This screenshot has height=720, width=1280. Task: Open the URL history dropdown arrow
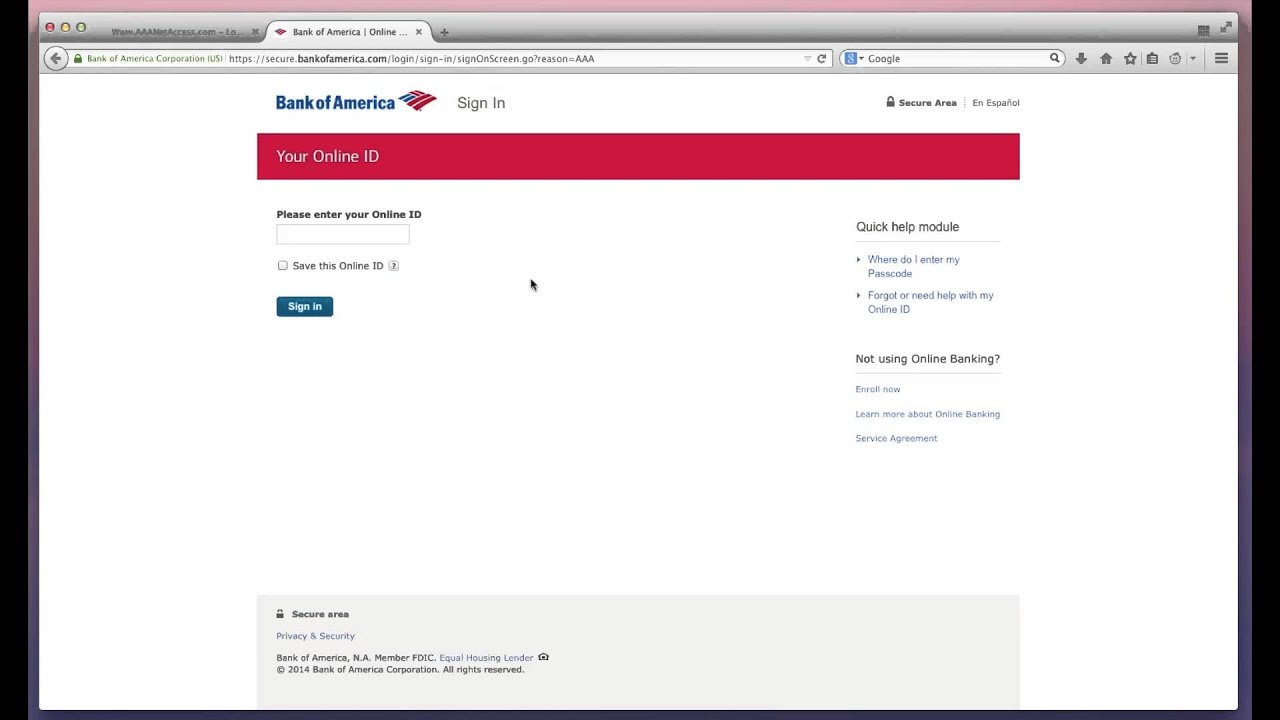click(x=808, y=59)
